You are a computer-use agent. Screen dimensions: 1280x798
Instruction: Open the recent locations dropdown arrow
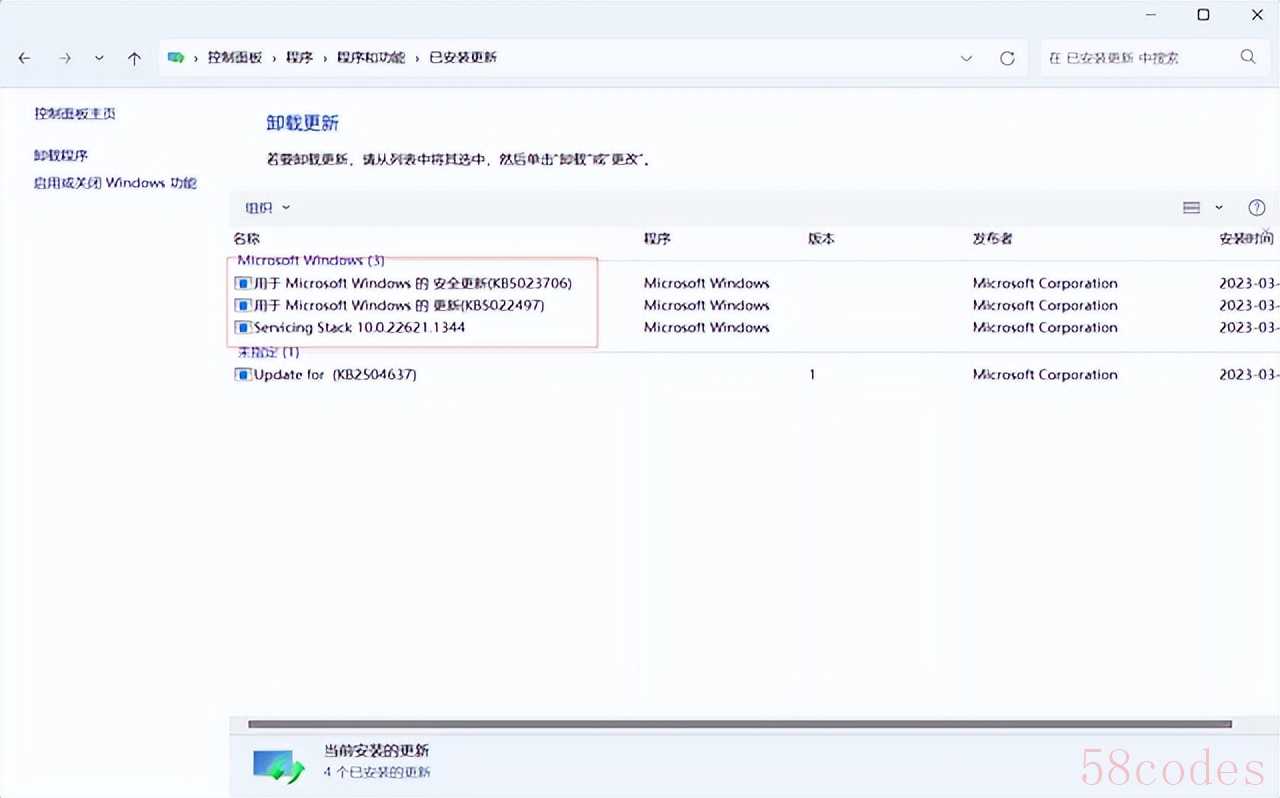pos(99,58)
